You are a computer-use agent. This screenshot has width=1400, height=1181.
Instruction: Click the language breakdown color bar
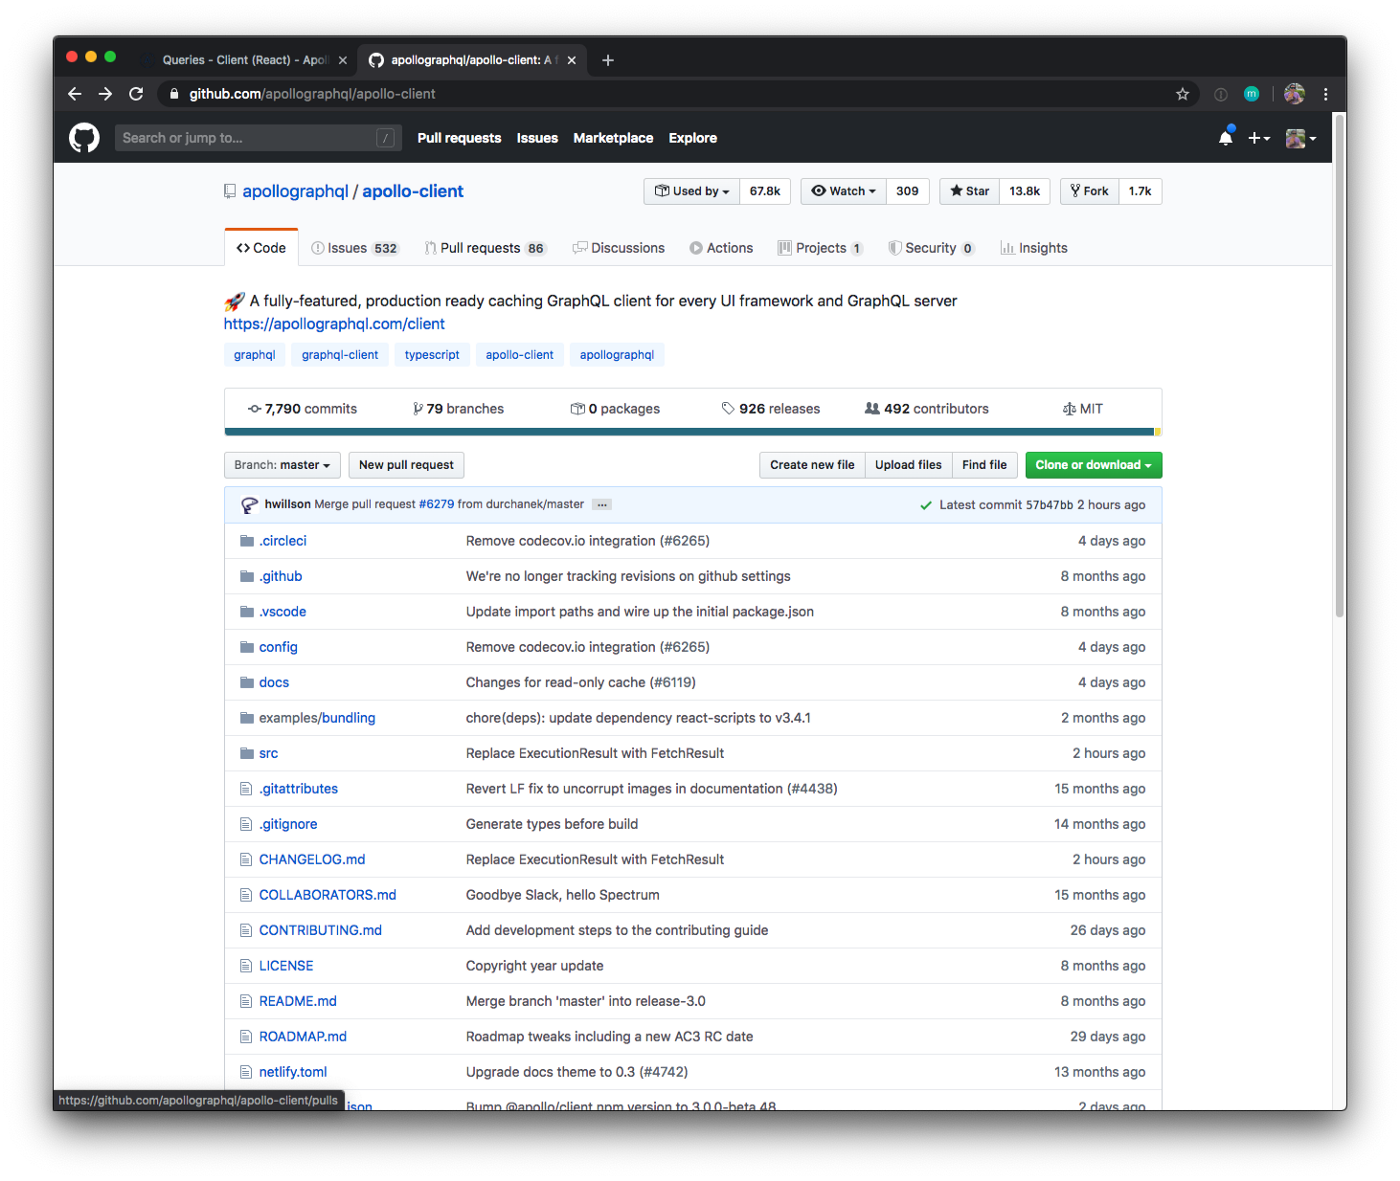coord(693,432)
